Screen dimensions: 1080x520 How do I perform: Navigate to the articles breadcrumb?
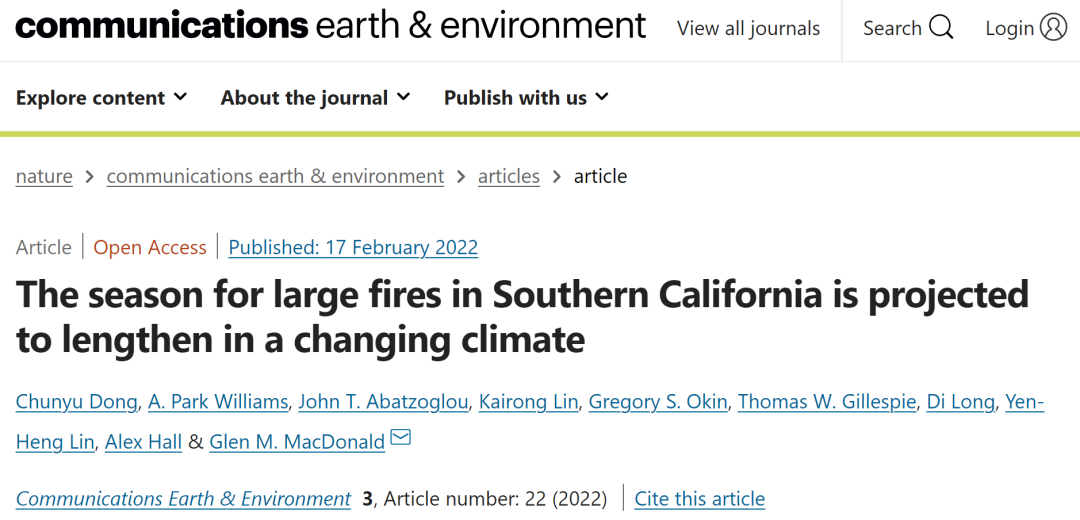[508, 176]
